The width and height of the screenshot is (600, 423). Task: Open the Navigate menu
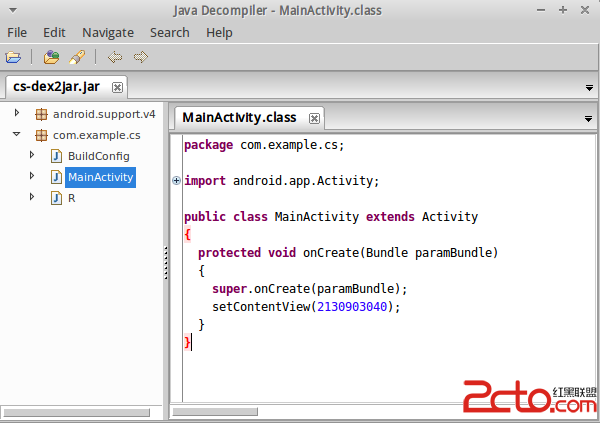(x=108, y=33)
